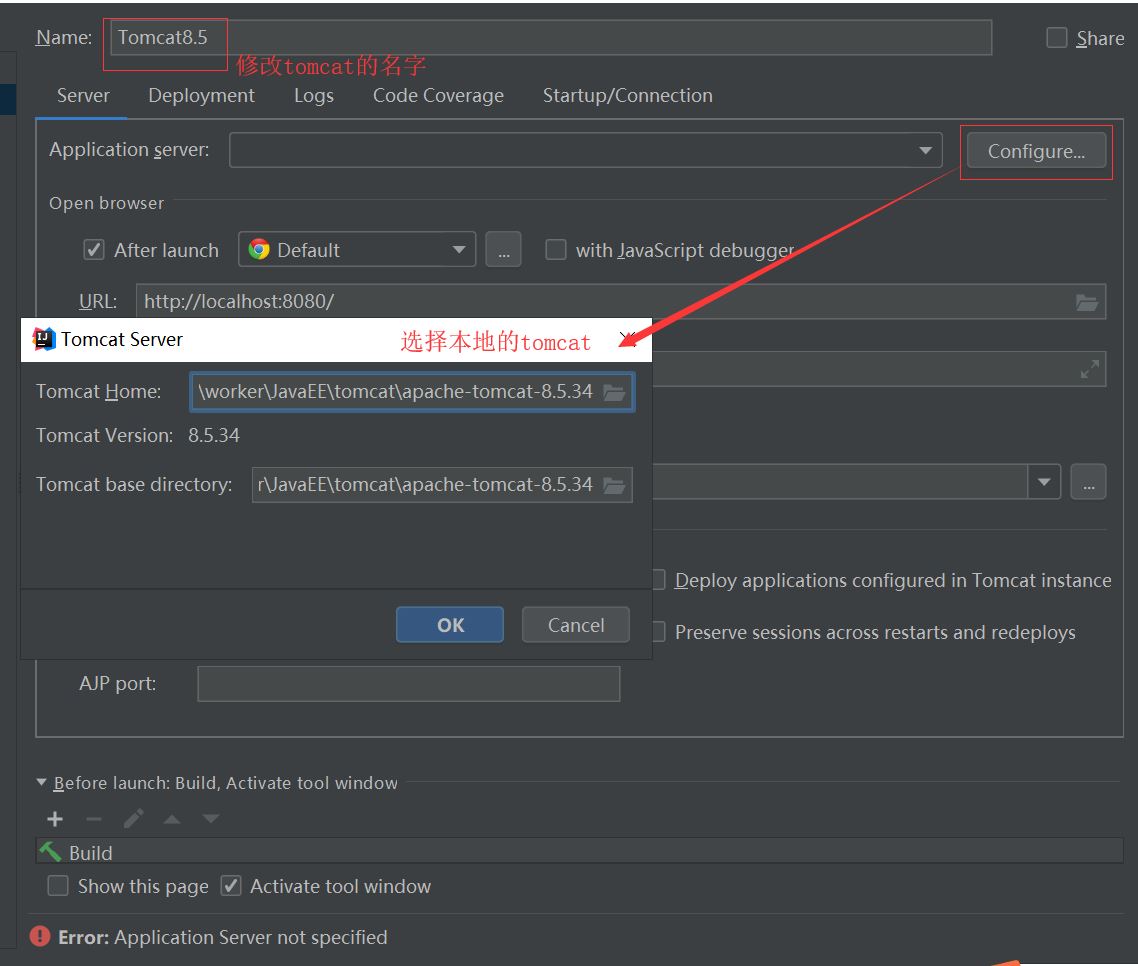Click the ellipsis button right of JRE dropdown

coord(1089,482)
